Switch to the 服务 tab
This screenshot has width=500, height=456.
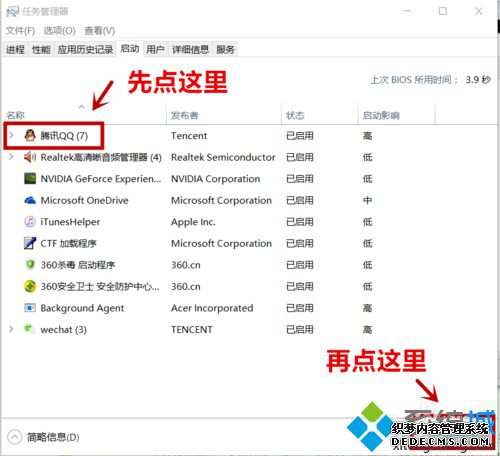click(226, 50)
